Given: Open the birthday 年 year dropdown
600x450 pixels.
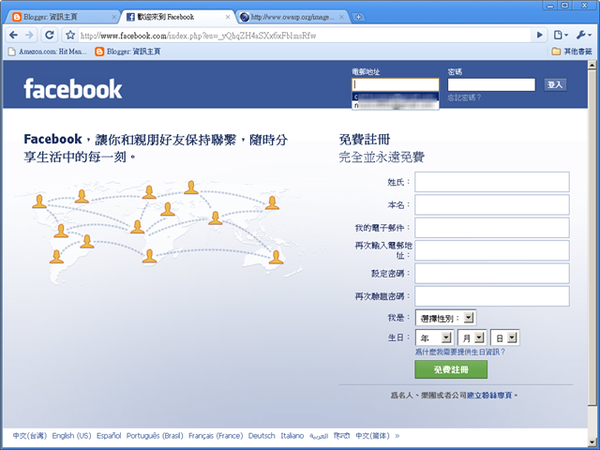Looking at the screenshot, I should (x=434, y=338).
